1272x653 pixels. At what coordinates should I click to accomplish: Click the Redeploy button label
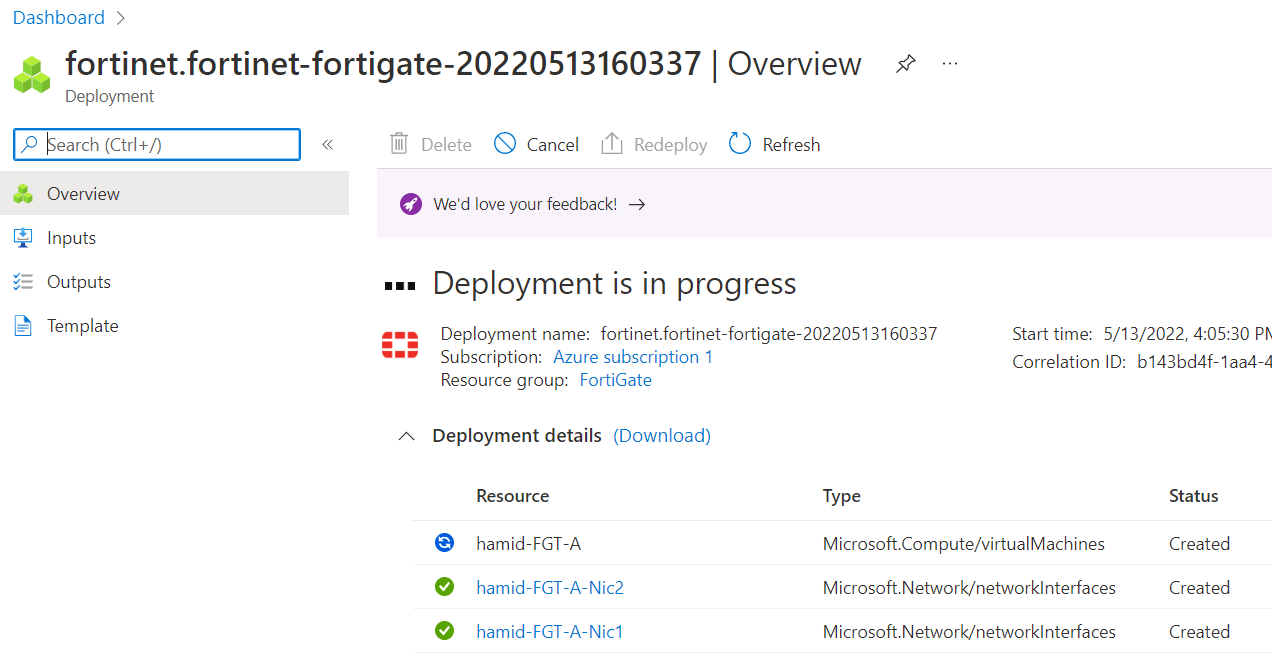click(x=670, y=145)
